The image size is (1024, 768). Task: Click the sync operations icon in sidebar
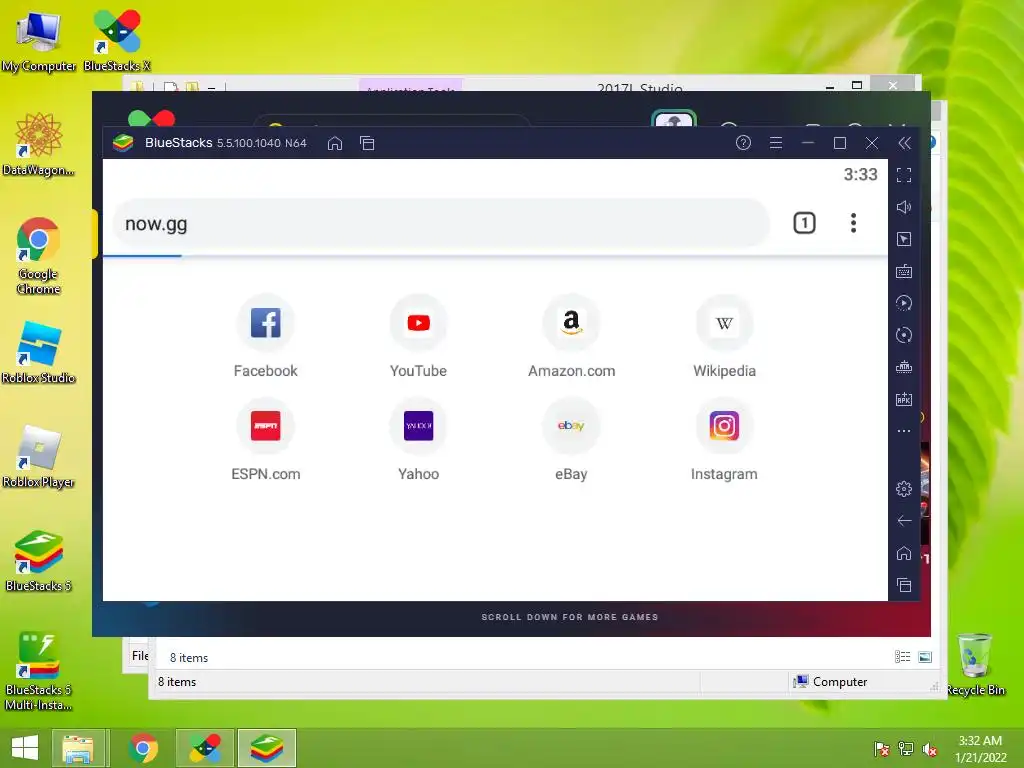[904, 303]
